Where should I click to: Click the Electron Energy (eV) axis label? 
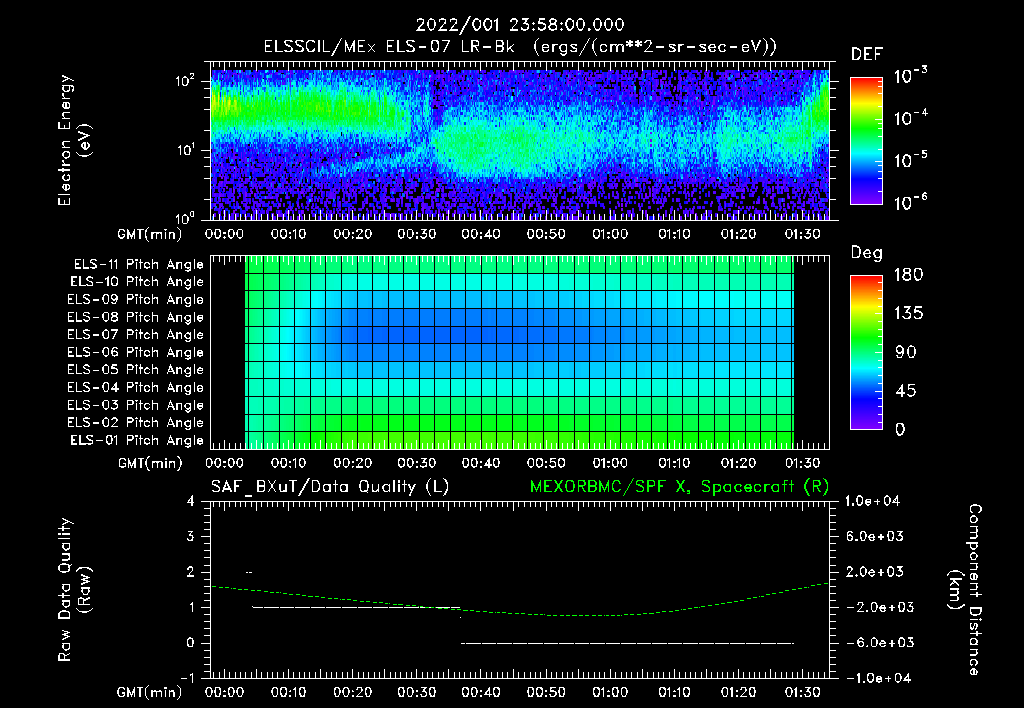74,140
